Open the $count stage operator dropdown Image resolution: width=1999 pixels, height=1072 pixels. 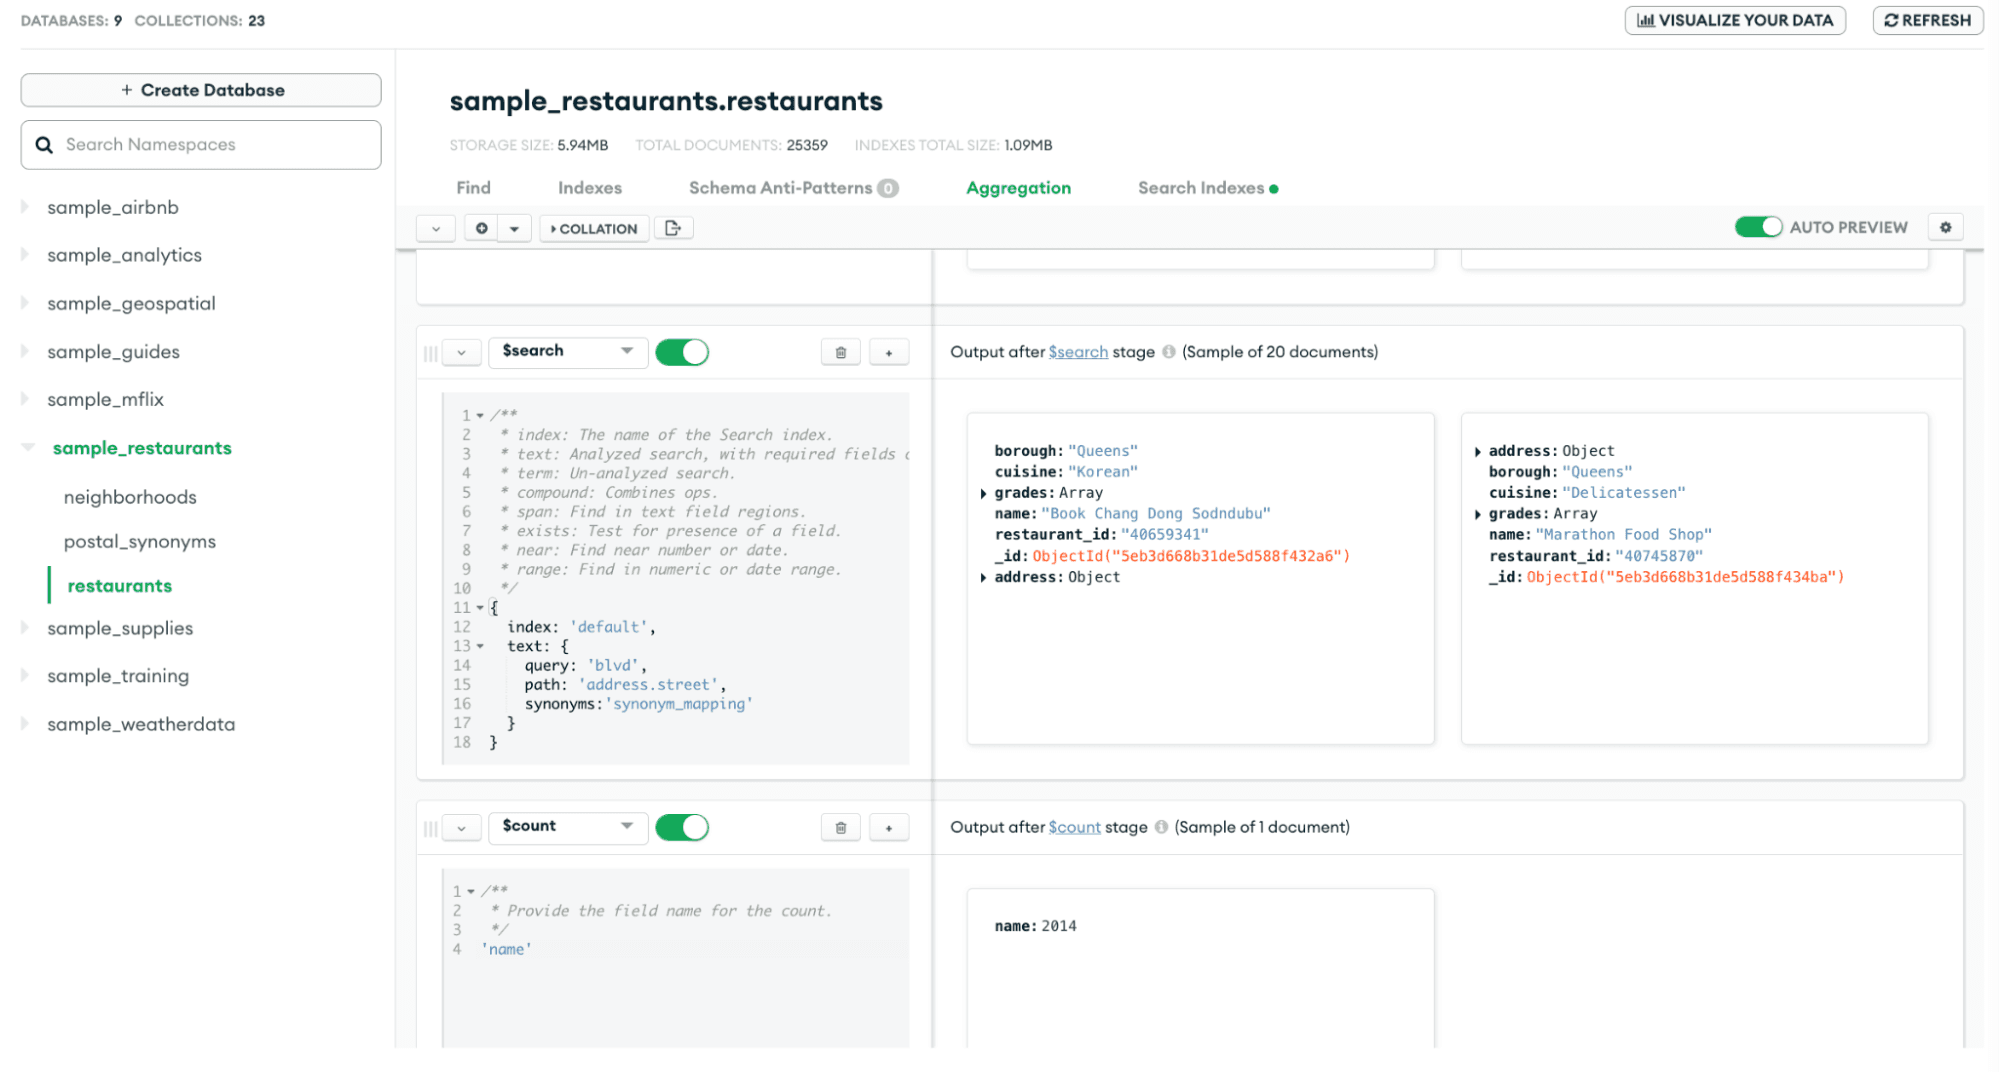tap(567, 826)
